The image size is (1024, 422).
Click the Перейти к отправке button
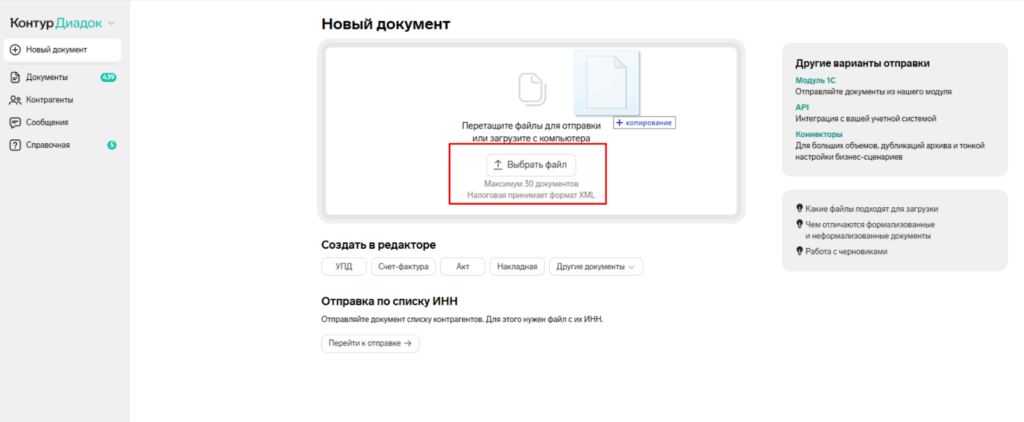(370, 344)
